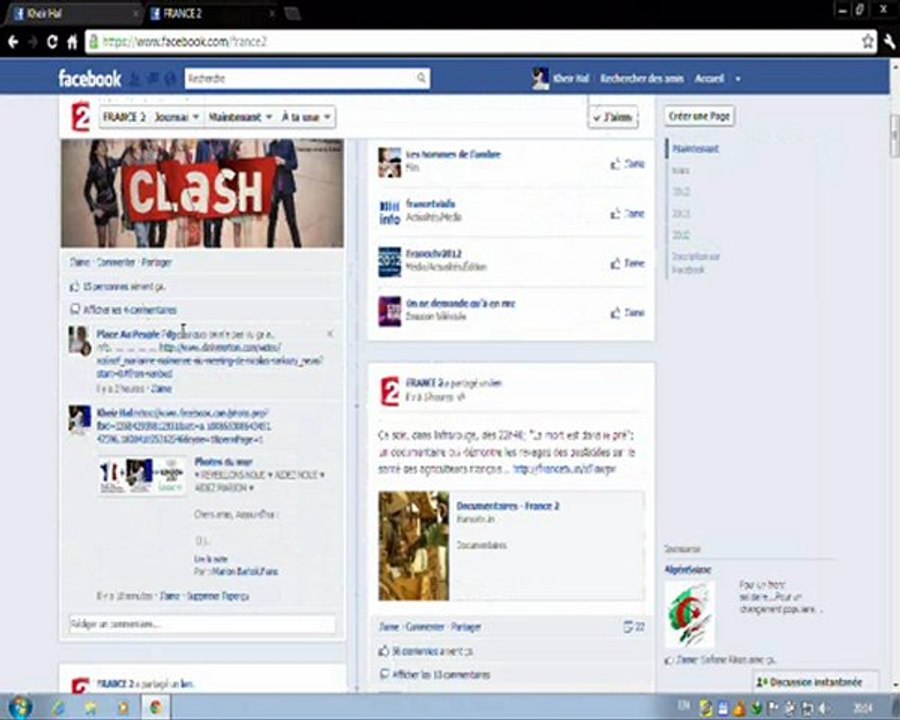Click Kheir Hal profile picture in header
Image resolution: width=900 pixels, height=720 pixels.
[540, 79]
